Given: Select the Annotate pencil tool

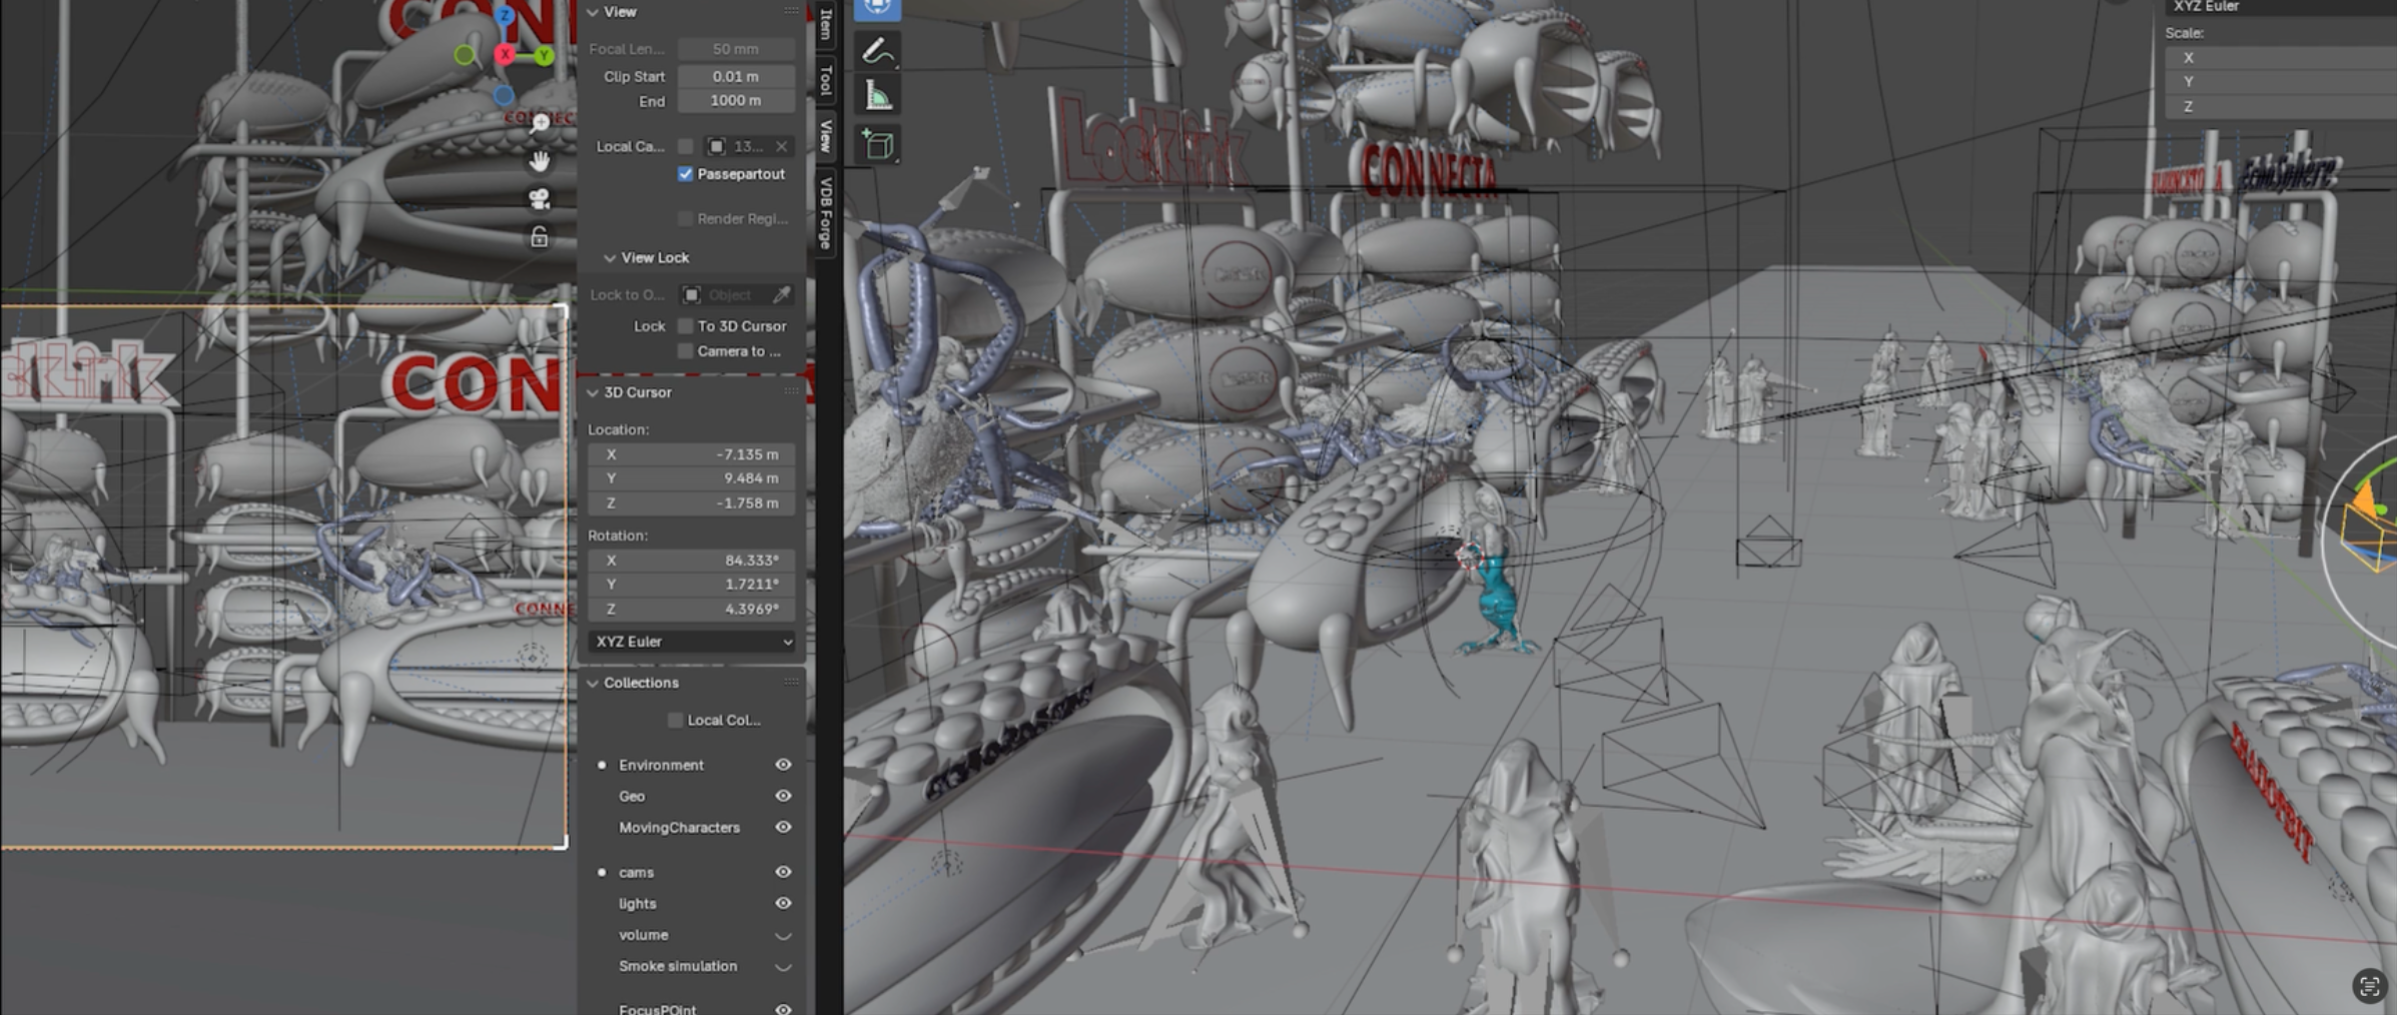Looking at the screenshot, I should tap(877, 51).
